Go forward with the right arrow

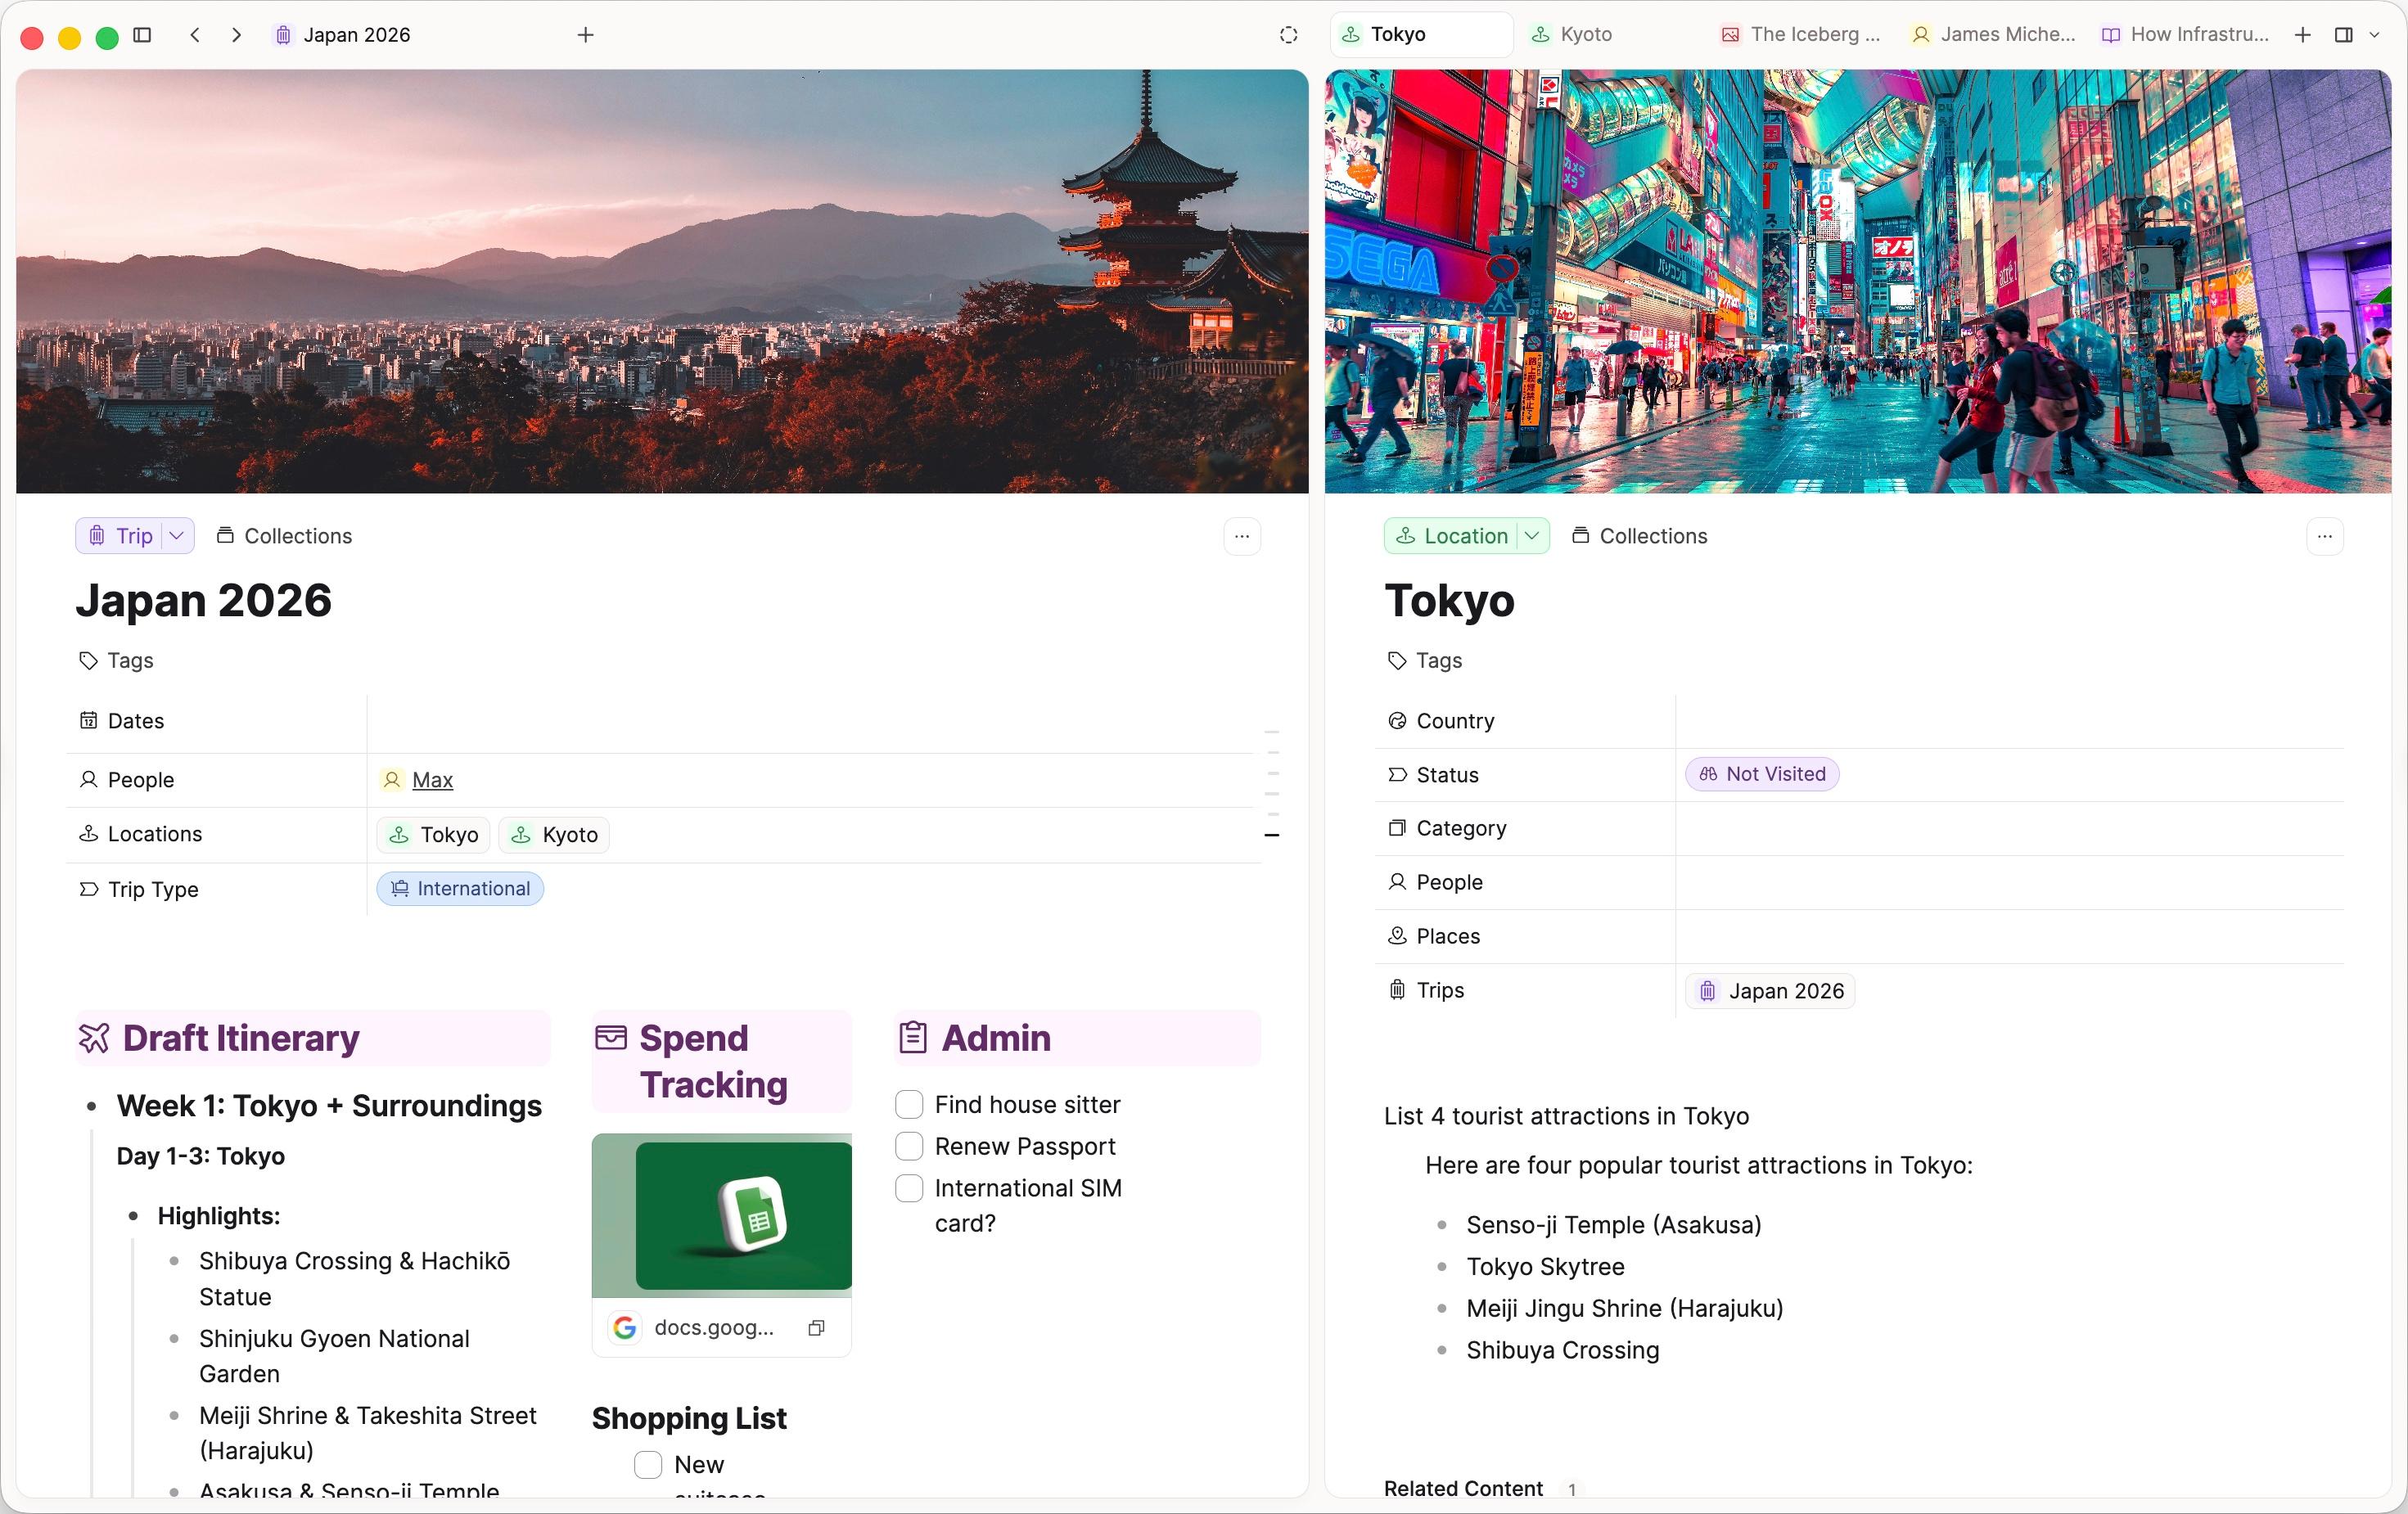(x=236, y=35)
